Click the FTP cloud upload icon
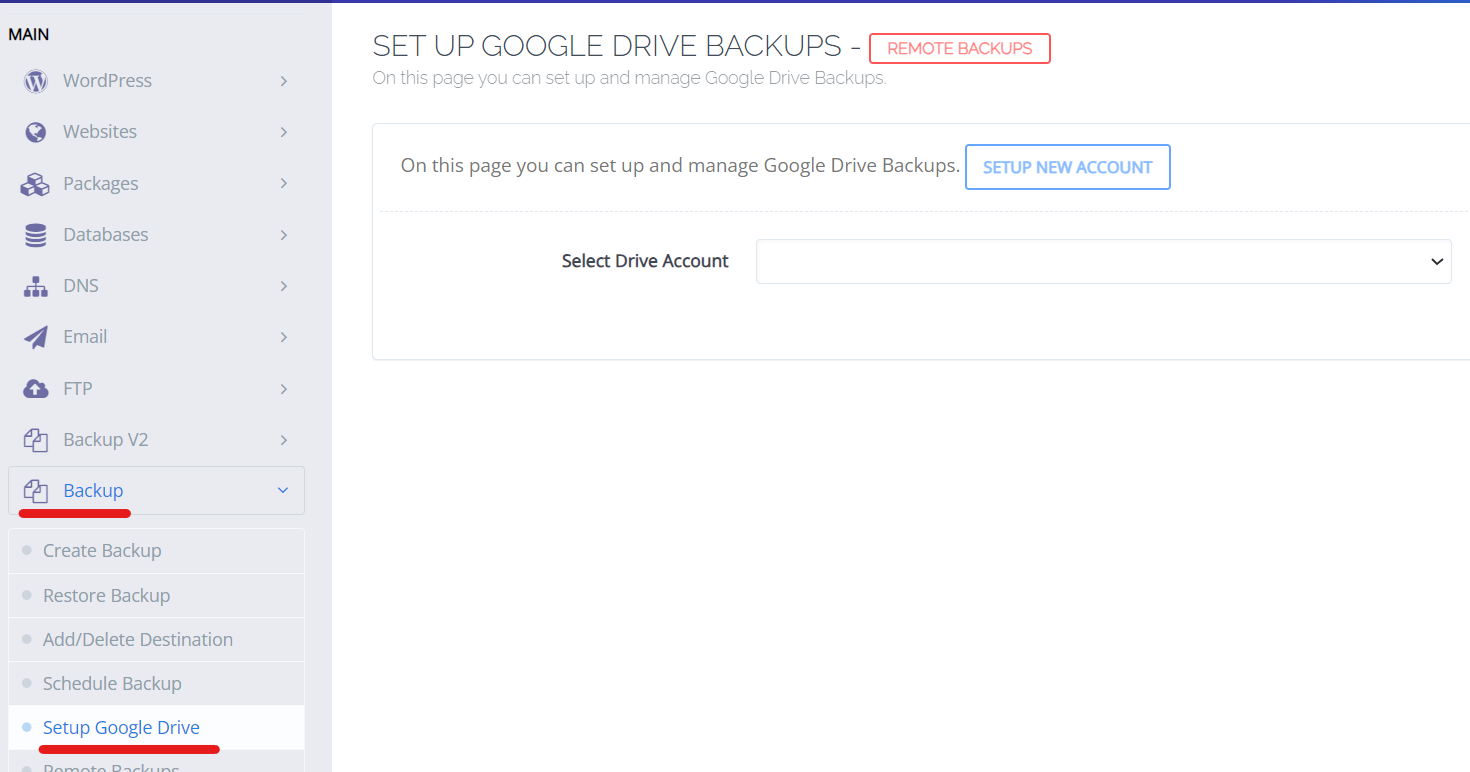The width and height of the screenshot is (1470, 772). [35, 388]
